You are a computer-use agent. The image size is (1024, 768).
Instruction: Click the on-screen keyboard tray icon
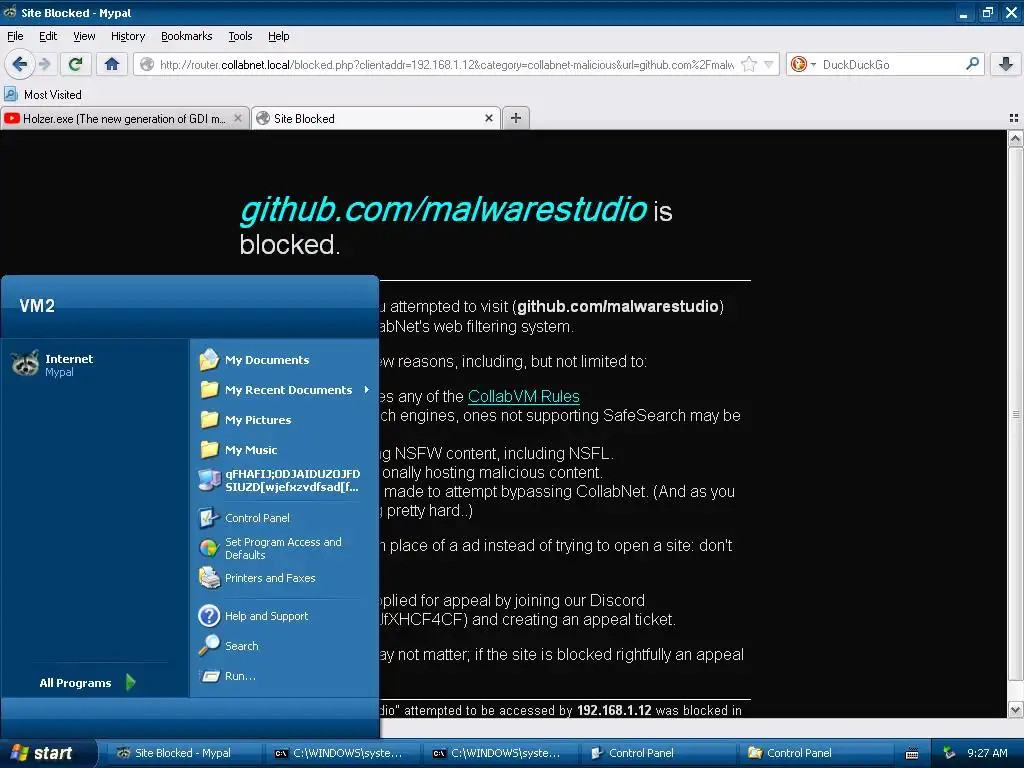click(x=912, y=754)
